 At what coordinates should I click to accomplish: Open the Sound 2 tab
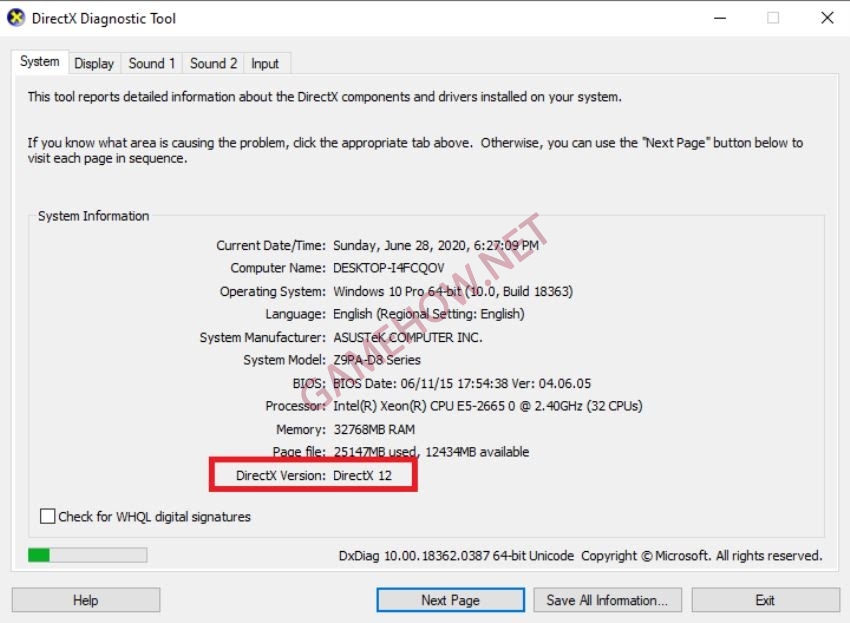214,63
